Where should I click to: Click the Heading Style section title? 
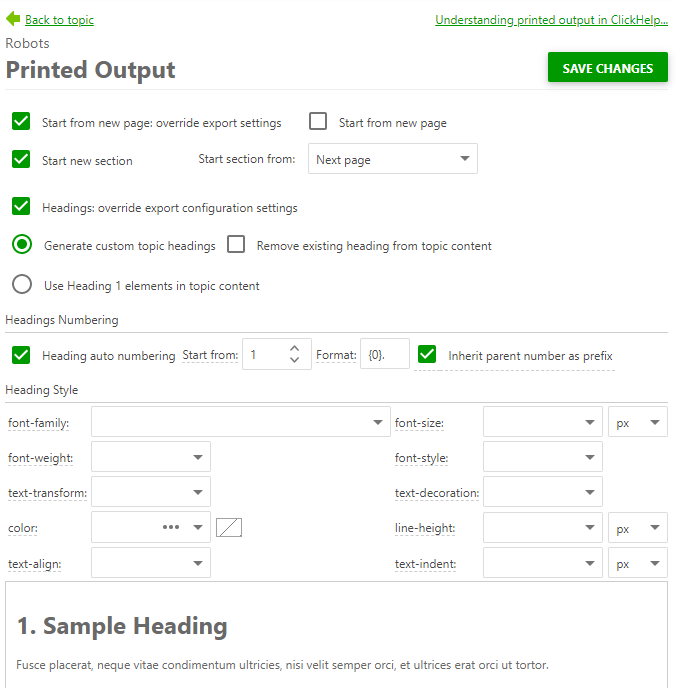coord(42,390)
